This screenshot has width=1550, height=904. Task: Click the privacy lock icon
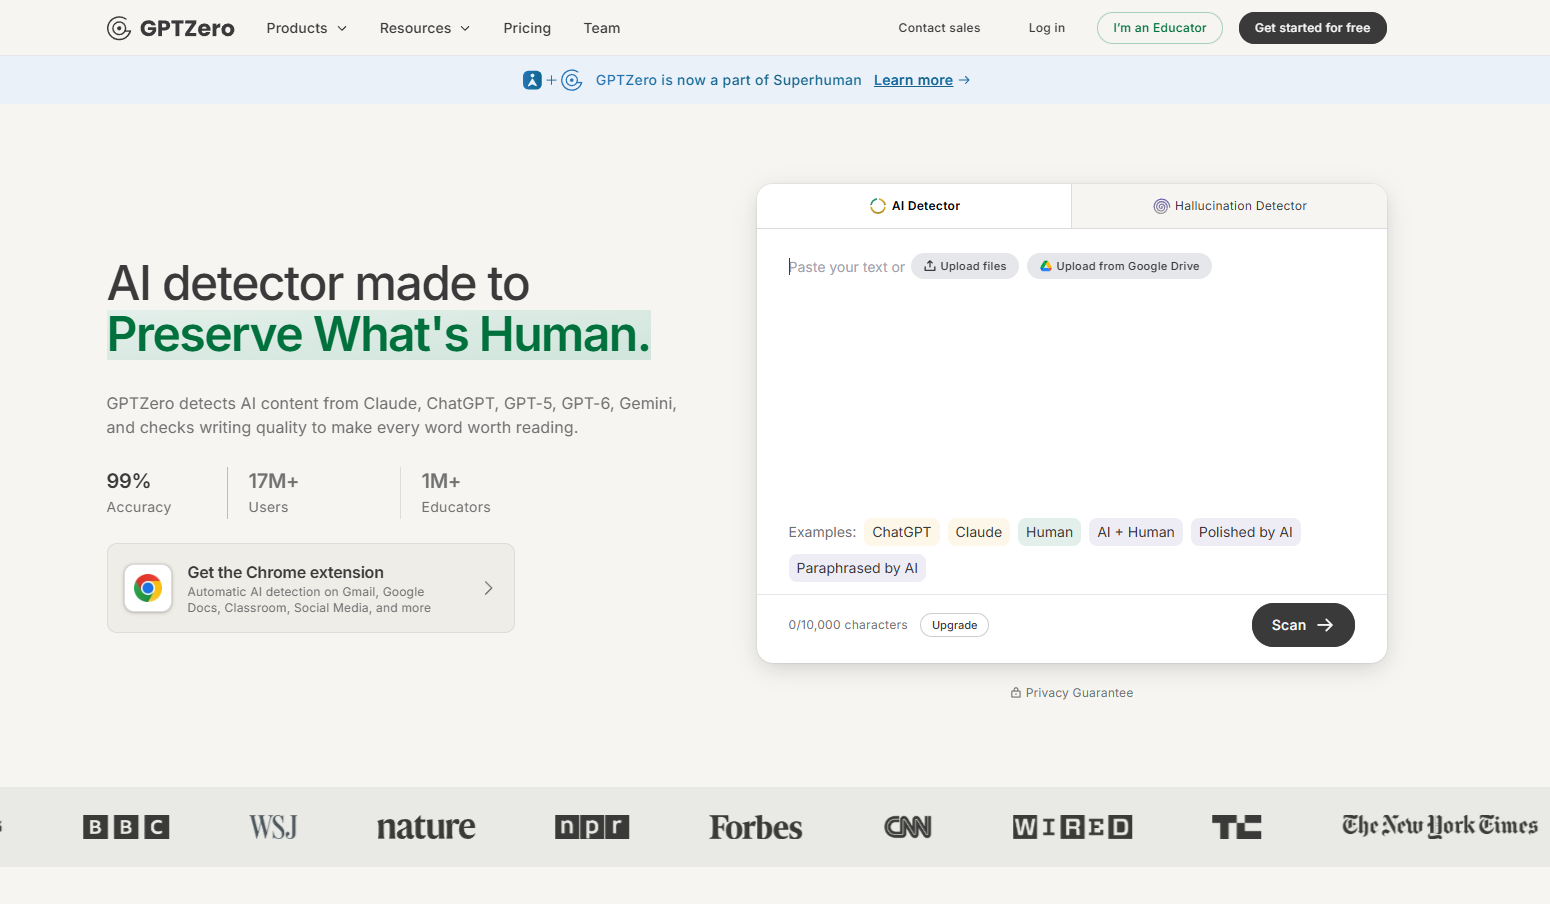coord(1016,692)
